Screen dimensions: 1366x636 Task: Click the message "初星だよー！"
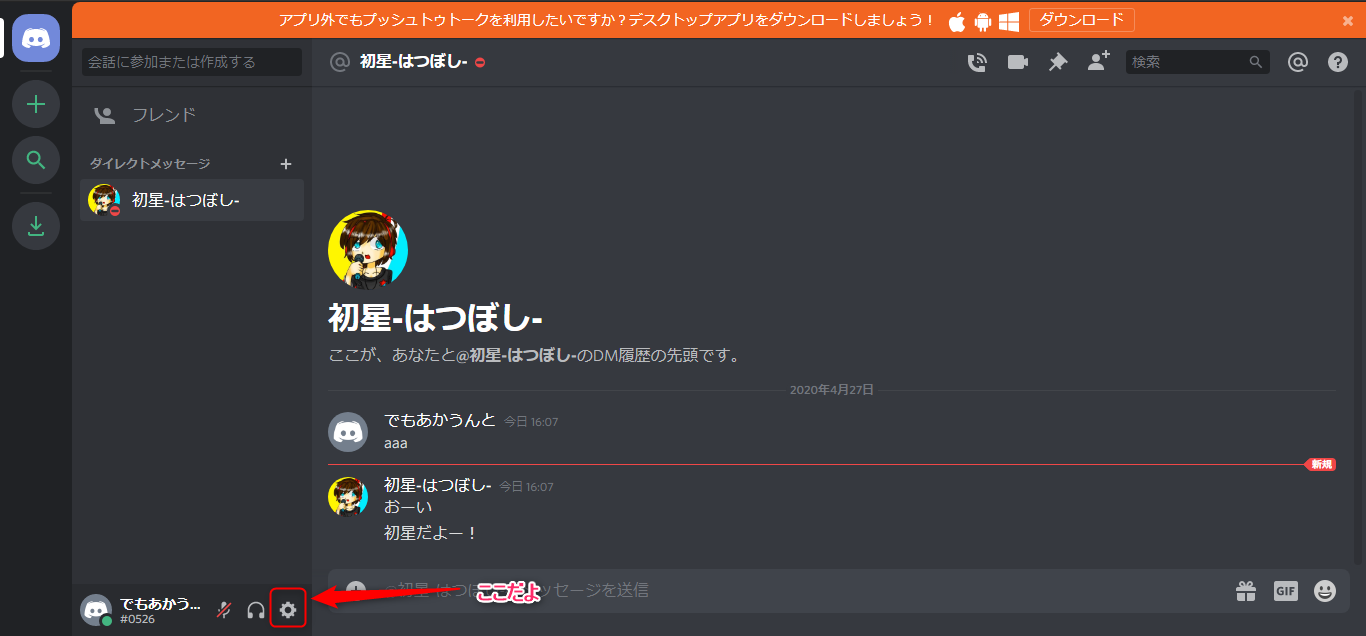[432, 534]
